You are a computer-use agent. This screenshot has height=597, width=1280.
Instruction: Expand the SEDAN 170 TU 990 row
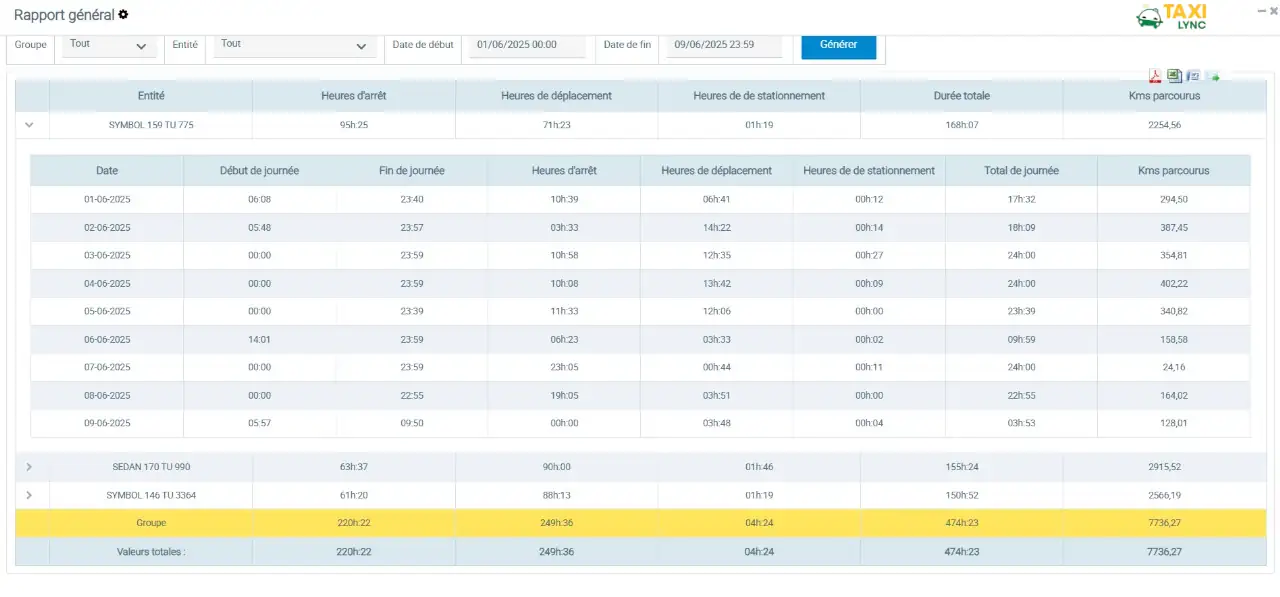tap(29, 467)
